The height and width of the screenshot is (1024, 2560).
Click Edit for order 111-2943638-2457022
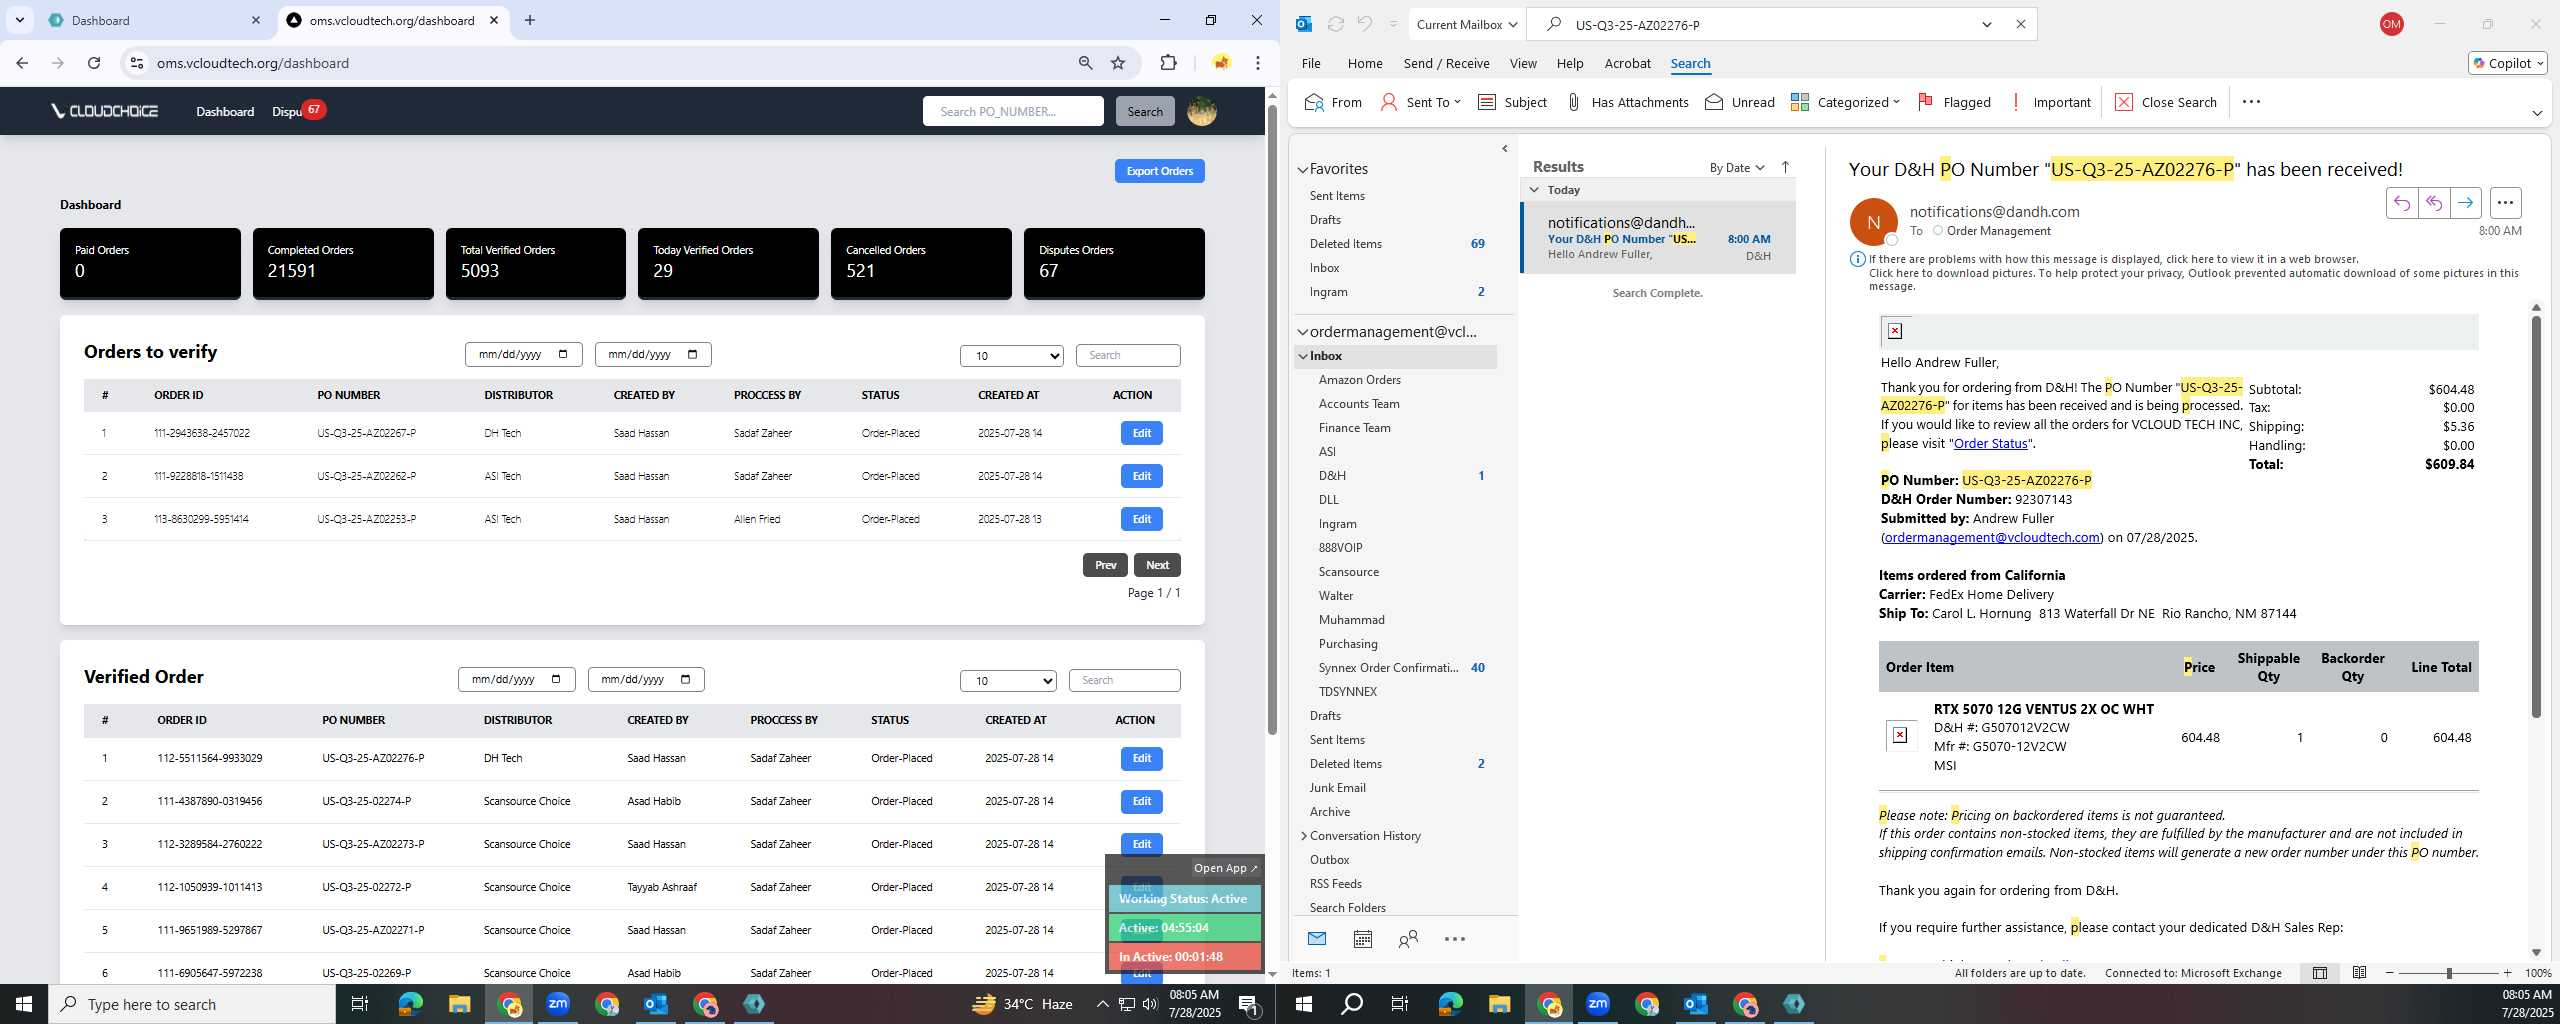pyautogui.click(x=1141, y=433)
